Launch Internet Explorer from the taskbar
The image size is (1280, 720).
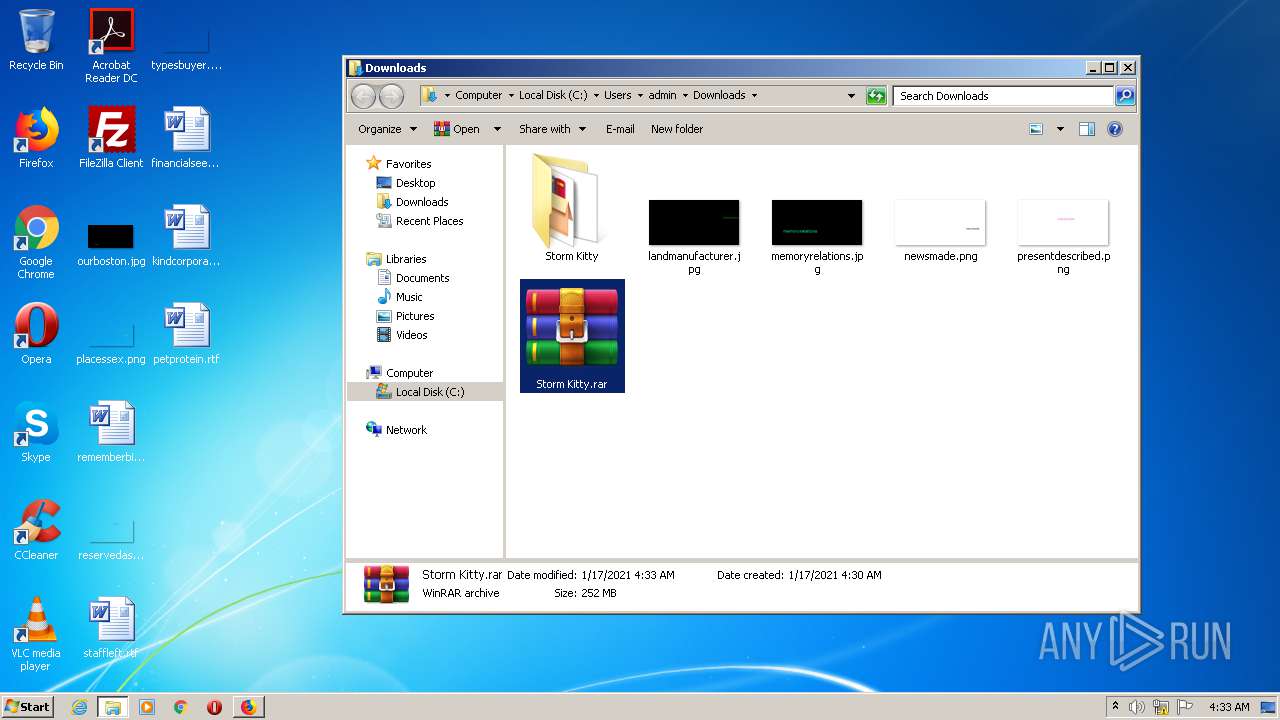79,707
